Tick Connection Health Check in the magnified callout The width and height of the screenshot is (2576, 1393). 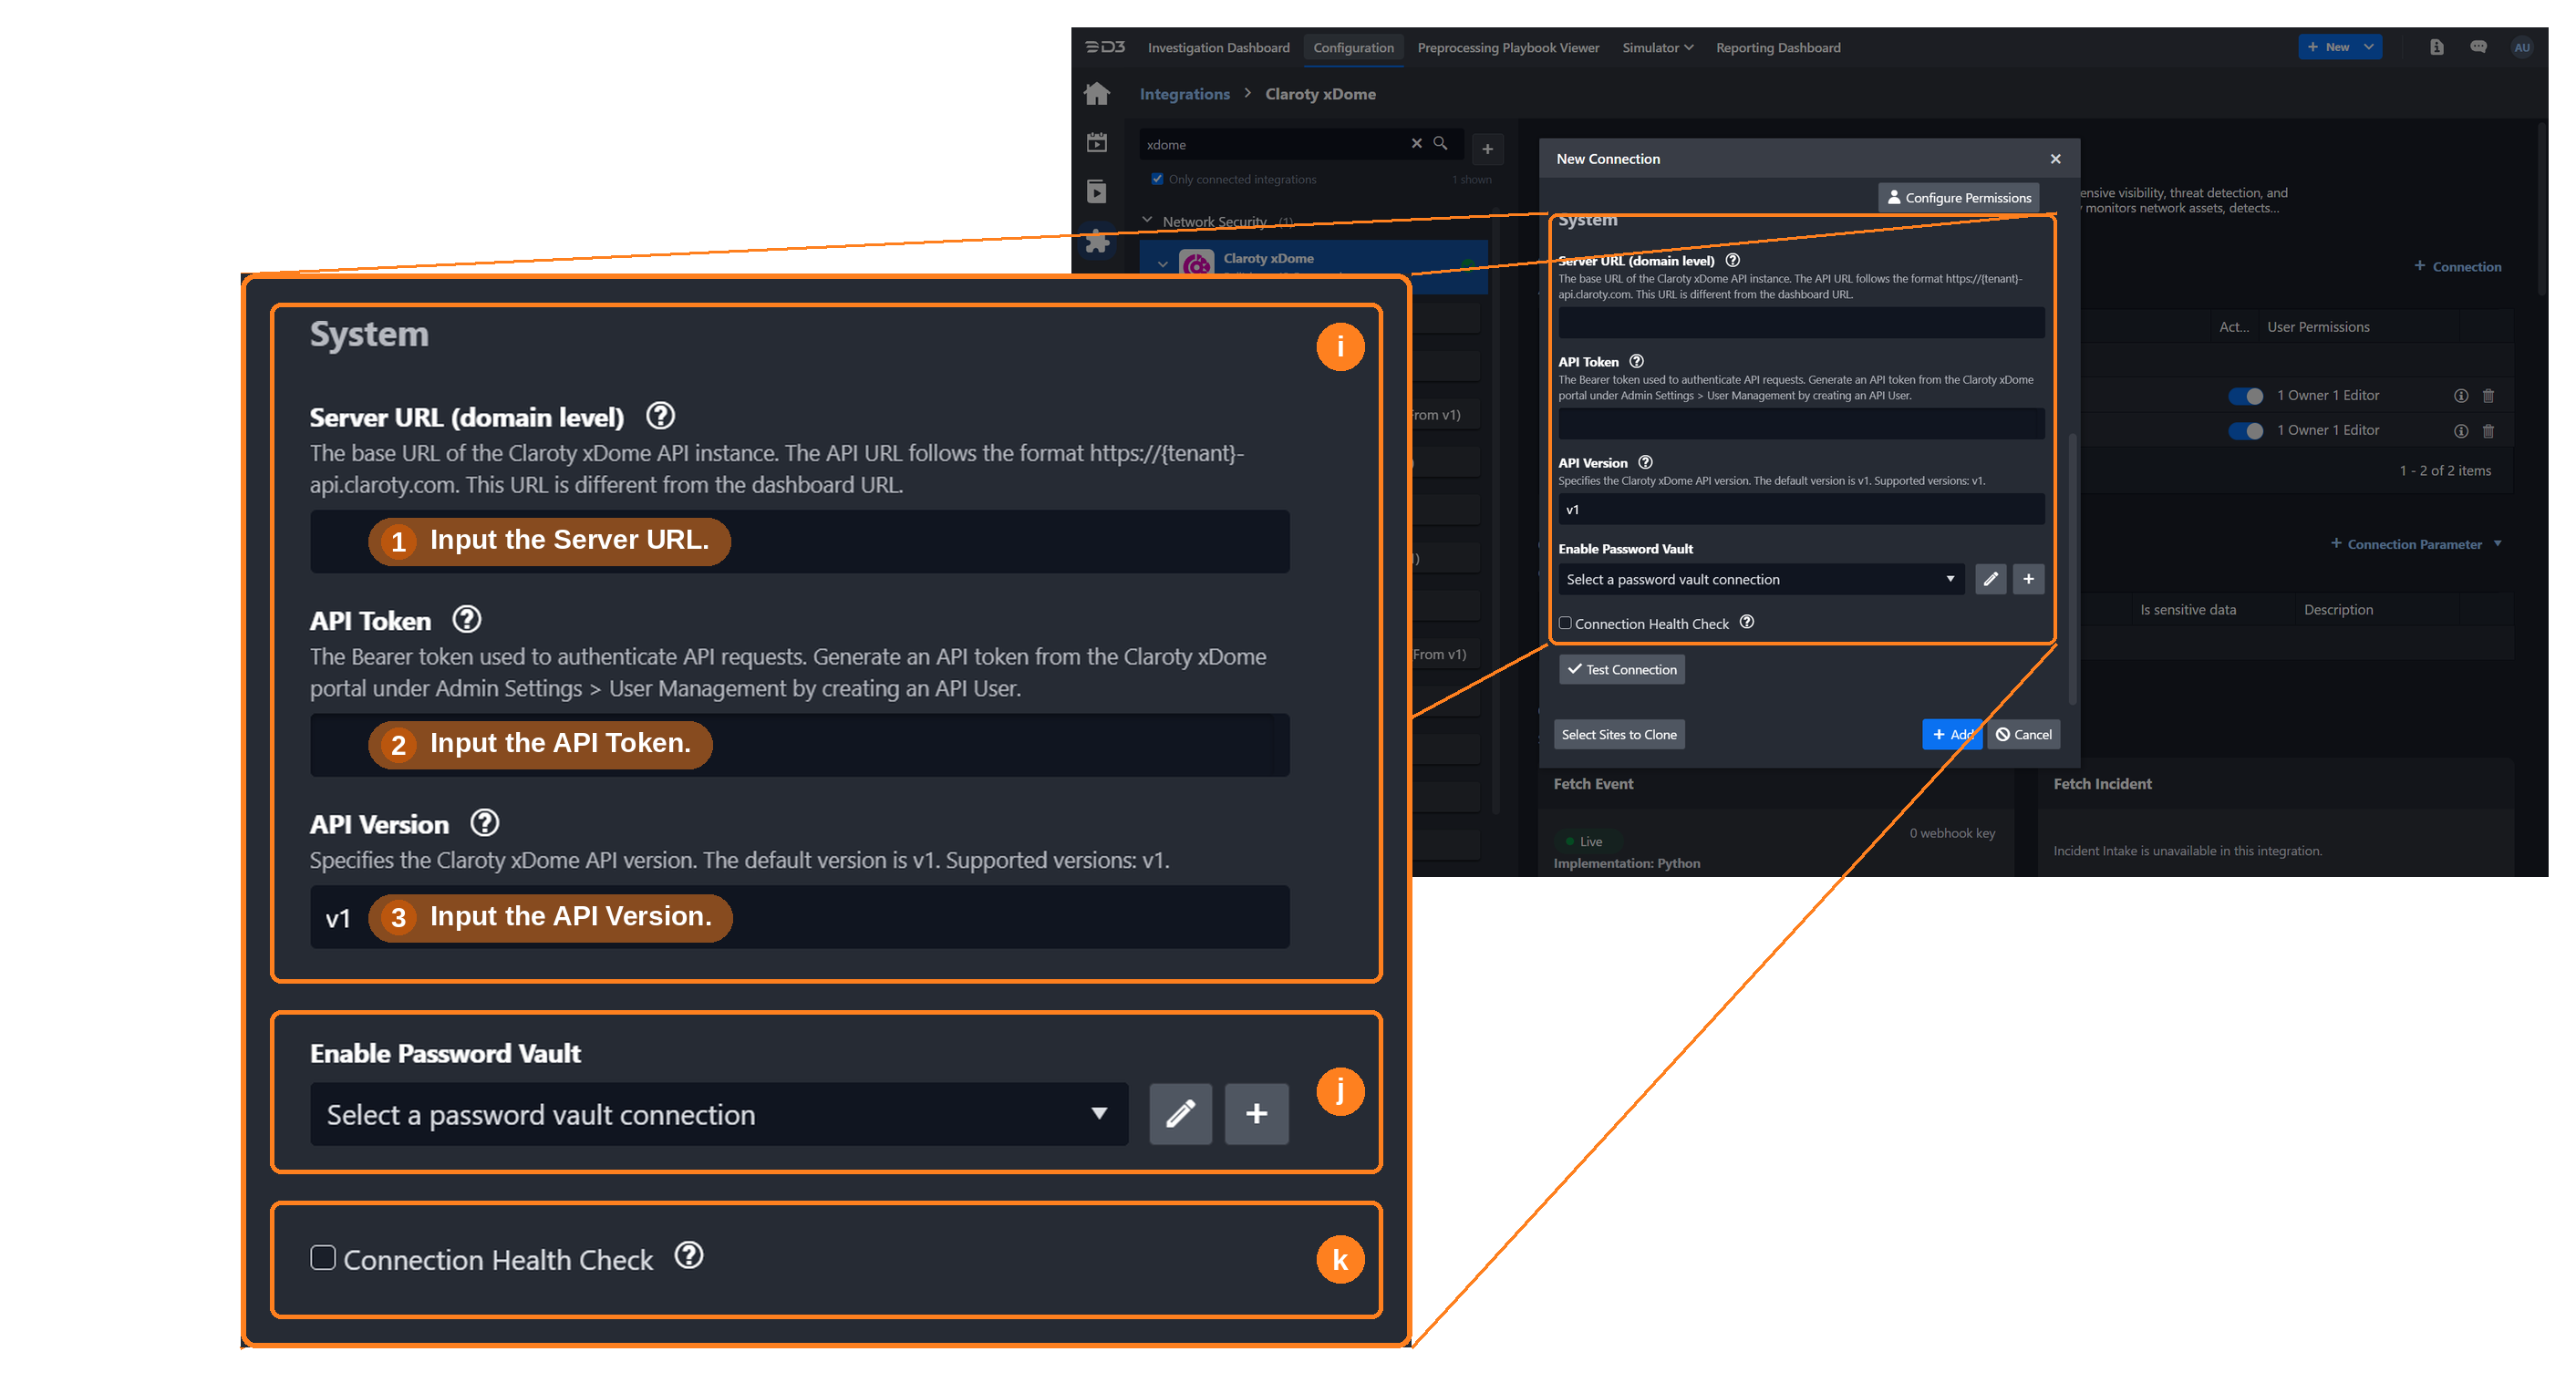[x=322, y=1257]
